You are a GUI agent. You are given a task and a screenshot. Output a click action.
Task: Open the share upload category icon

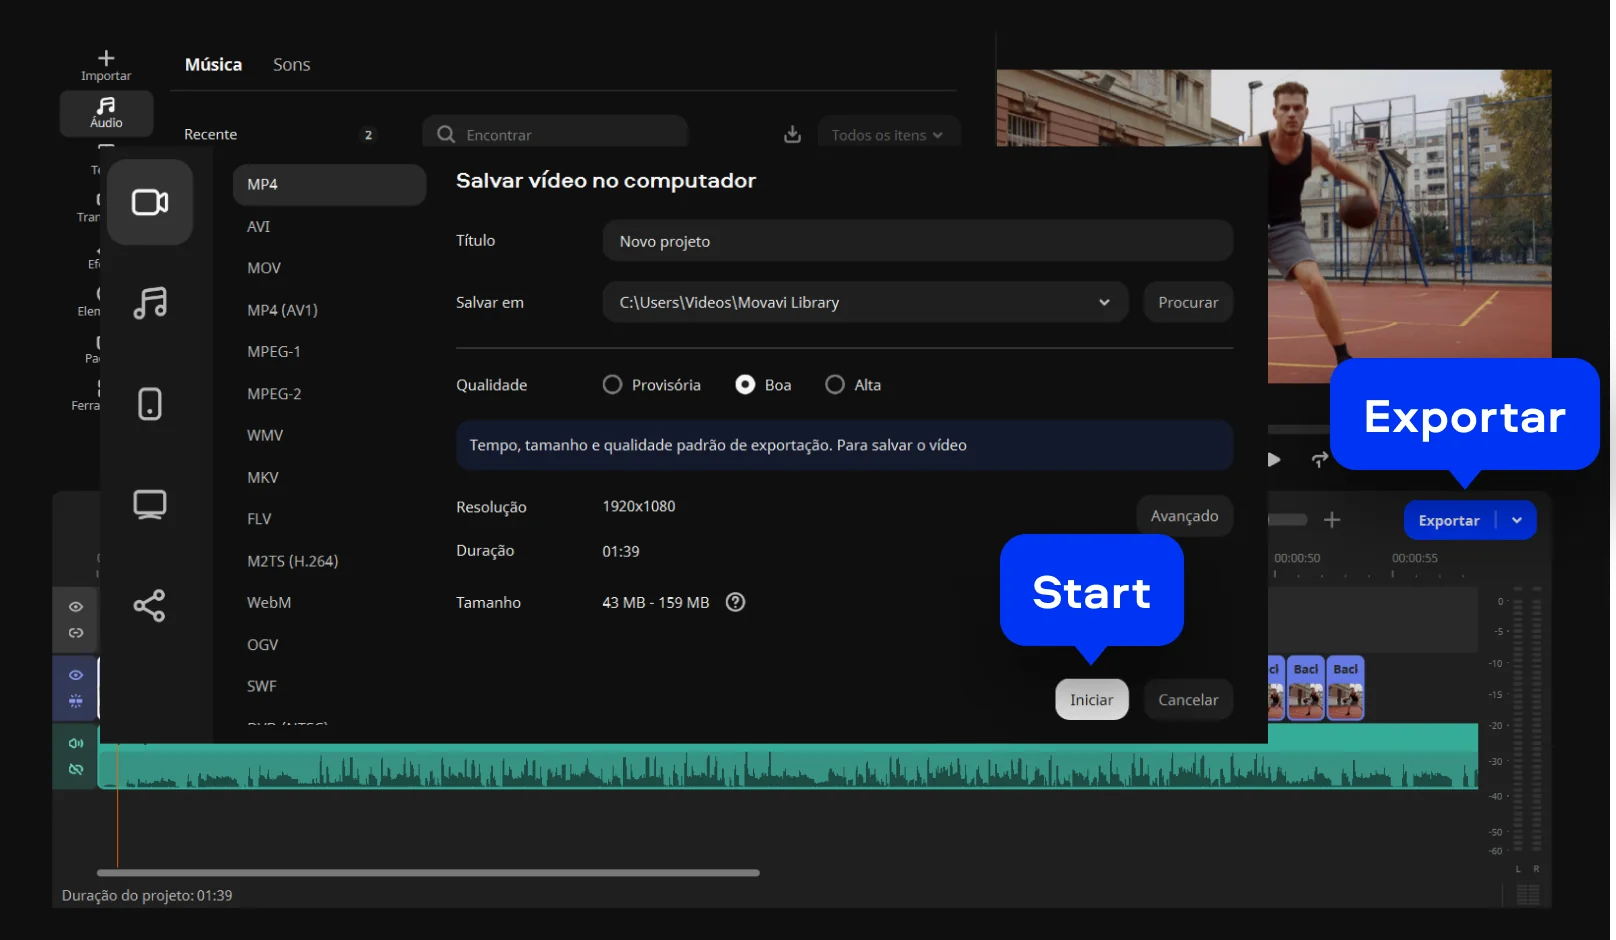pyautogui.click(x=150, y=606)
